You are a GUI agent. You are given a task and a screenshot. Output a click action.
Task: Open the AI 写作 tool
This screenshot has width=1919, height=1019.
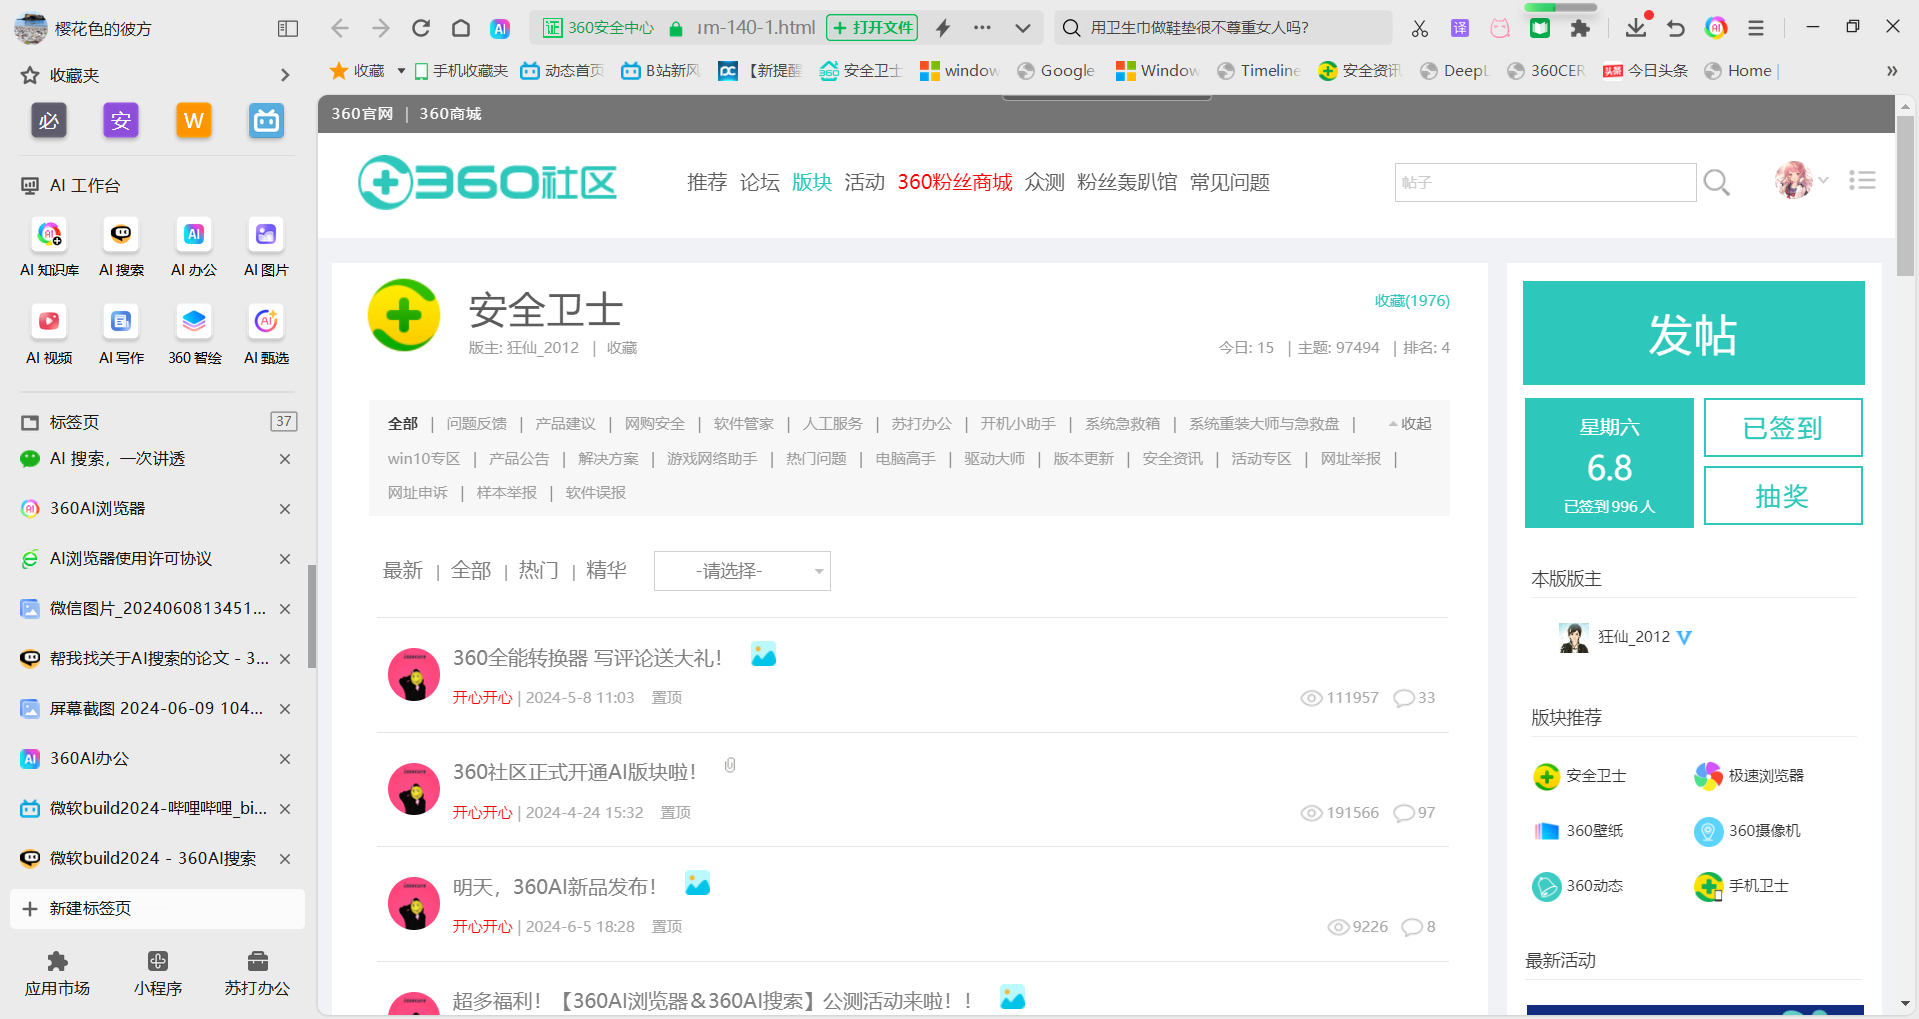[121, 335]
